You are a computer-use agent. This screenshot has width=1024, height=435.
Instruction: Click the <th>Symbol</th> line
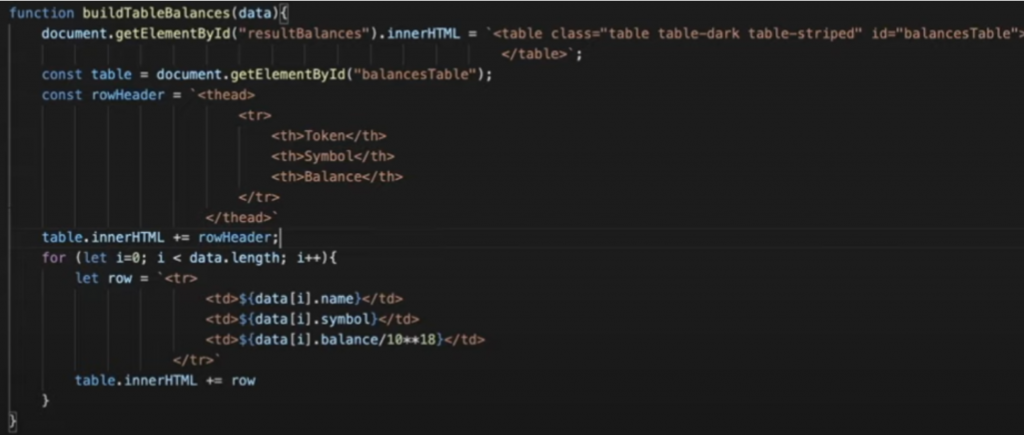[332, 156]
